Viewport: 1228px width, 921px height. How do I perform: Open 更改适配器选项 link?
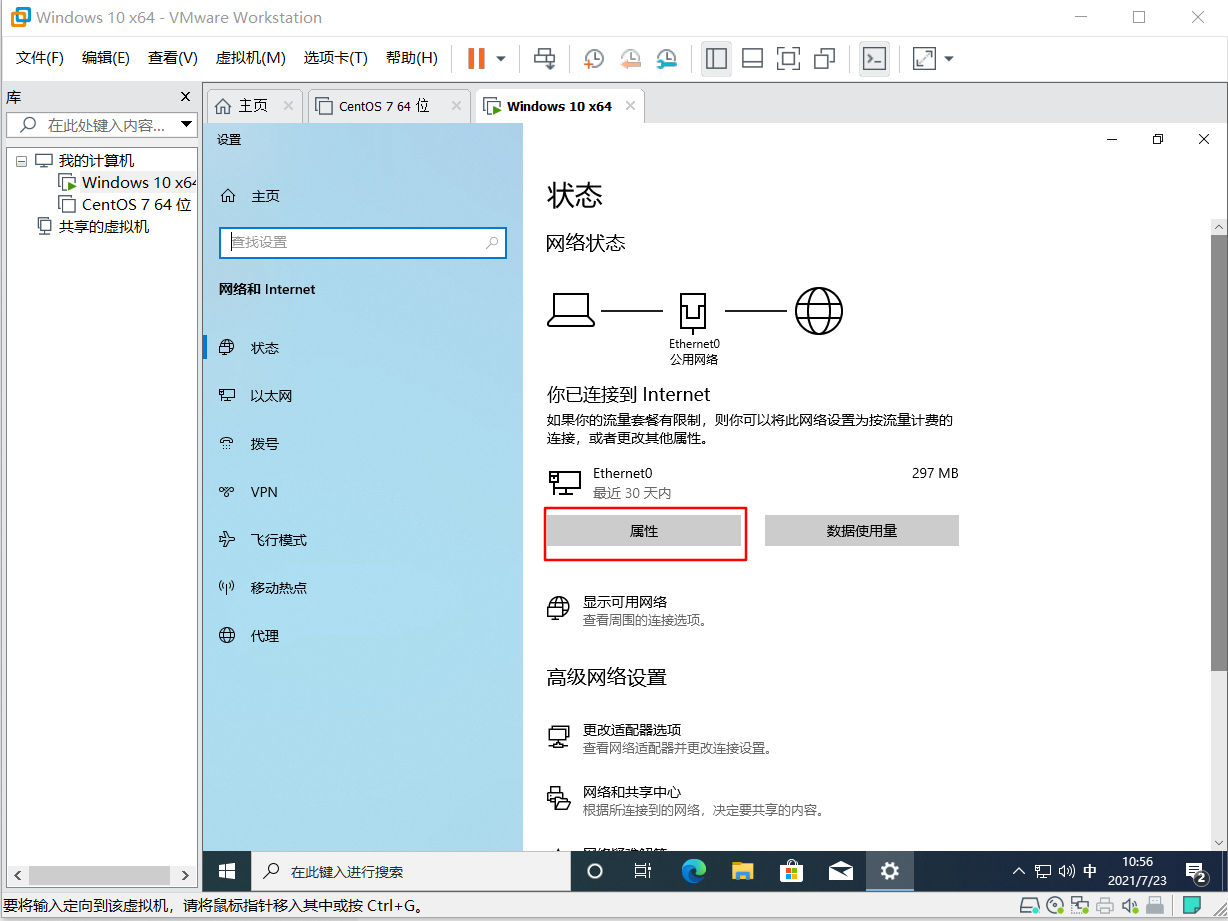(632, 730)
